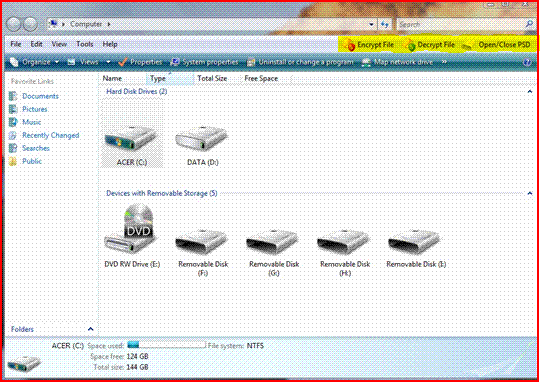Show more toolbar commands chevron
Image resolution: width=540 pixels, height=382 pixels.
444,62
